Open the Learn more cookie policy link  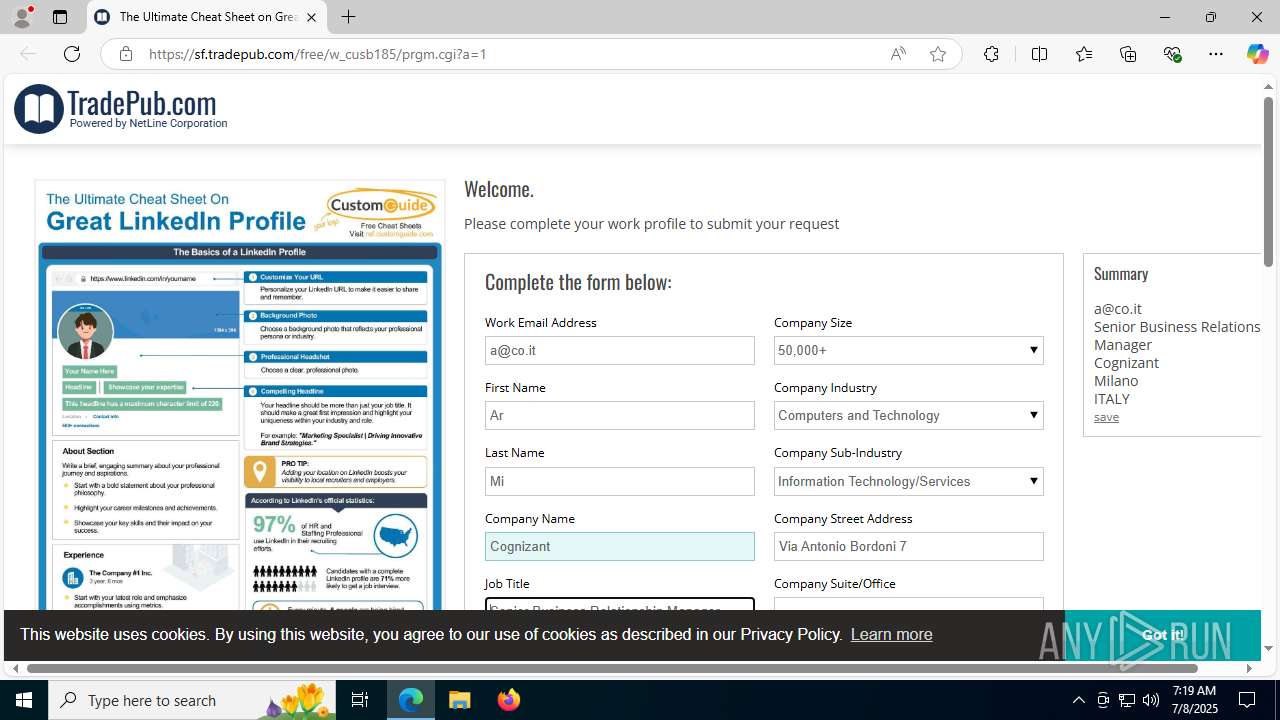[891, 634]
